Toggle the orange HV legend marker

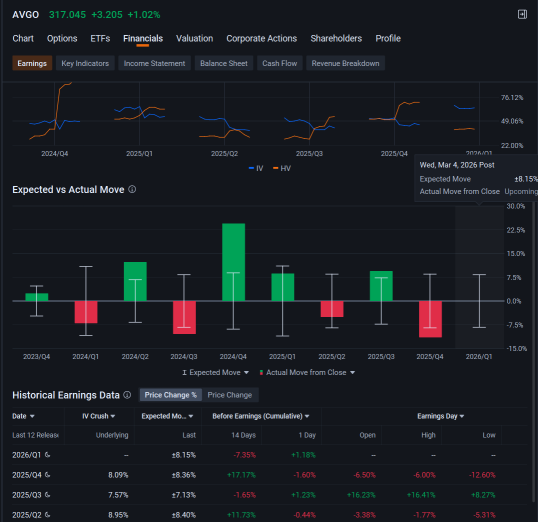point(276,168)
